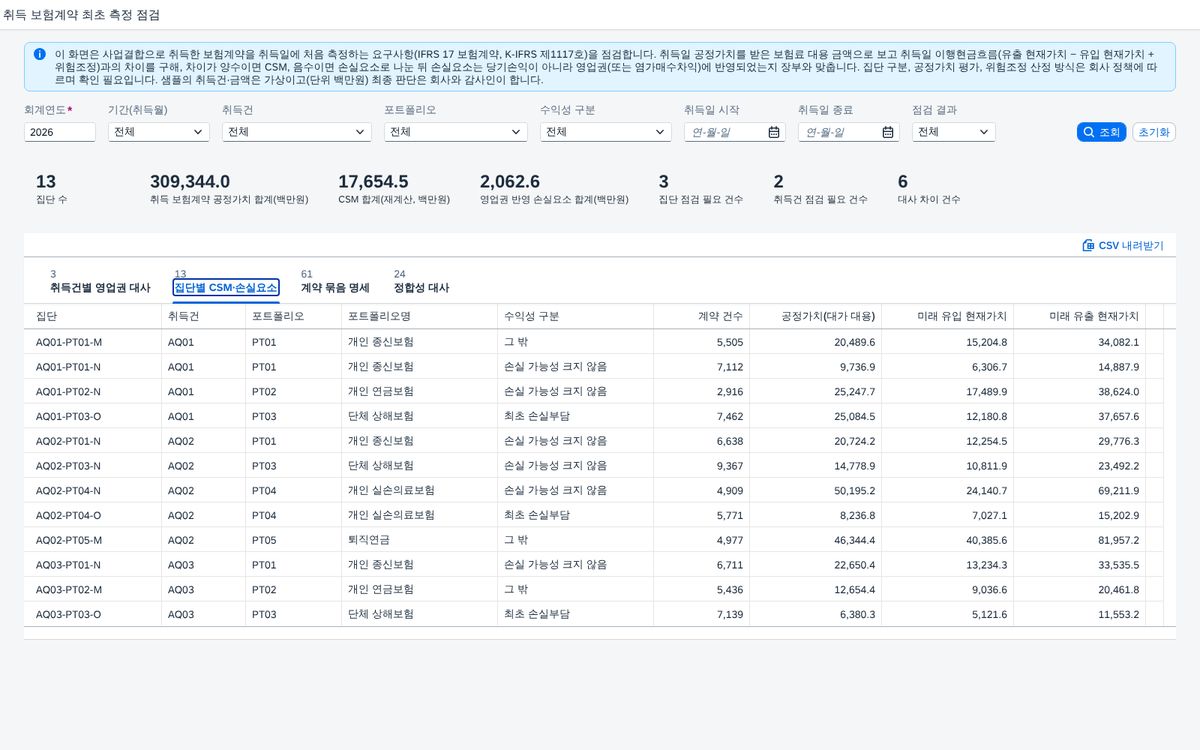Click the 대사 차이 건수 KPI
Screen dimensions: 1200x750
[x=929, y=189]
